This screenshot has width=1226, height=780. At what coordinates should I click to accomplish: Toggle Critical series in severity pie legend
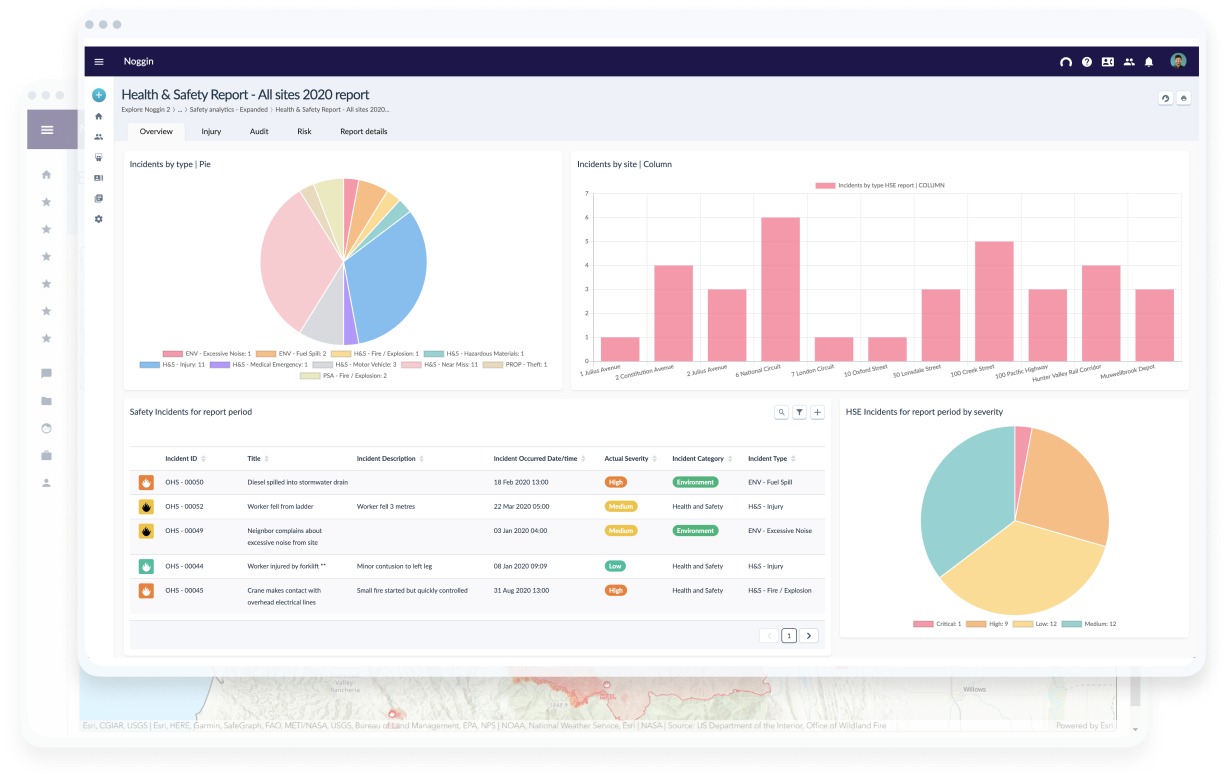click(x=937, y=624)
